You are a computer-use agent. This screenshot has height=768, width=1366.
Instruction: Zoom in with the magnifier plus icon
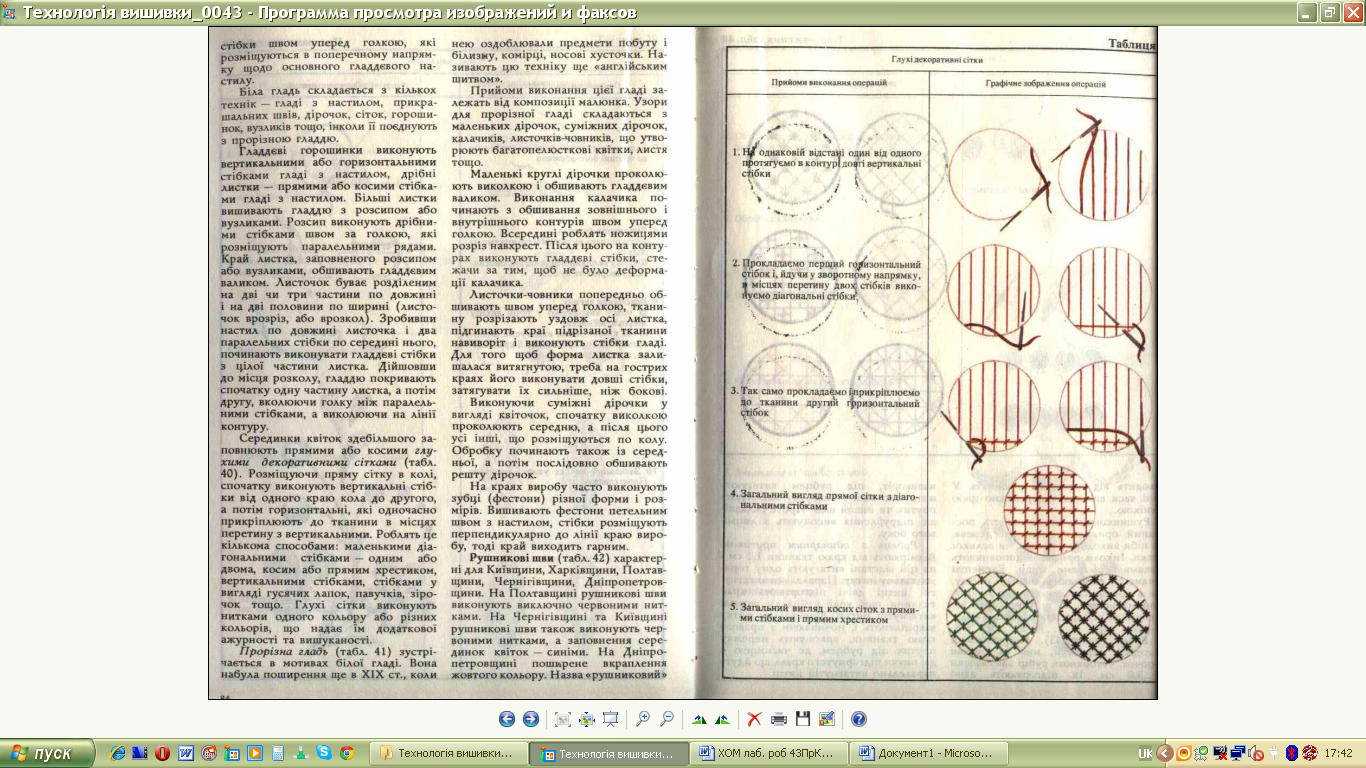pyautogui.click(x=643, y=719)
